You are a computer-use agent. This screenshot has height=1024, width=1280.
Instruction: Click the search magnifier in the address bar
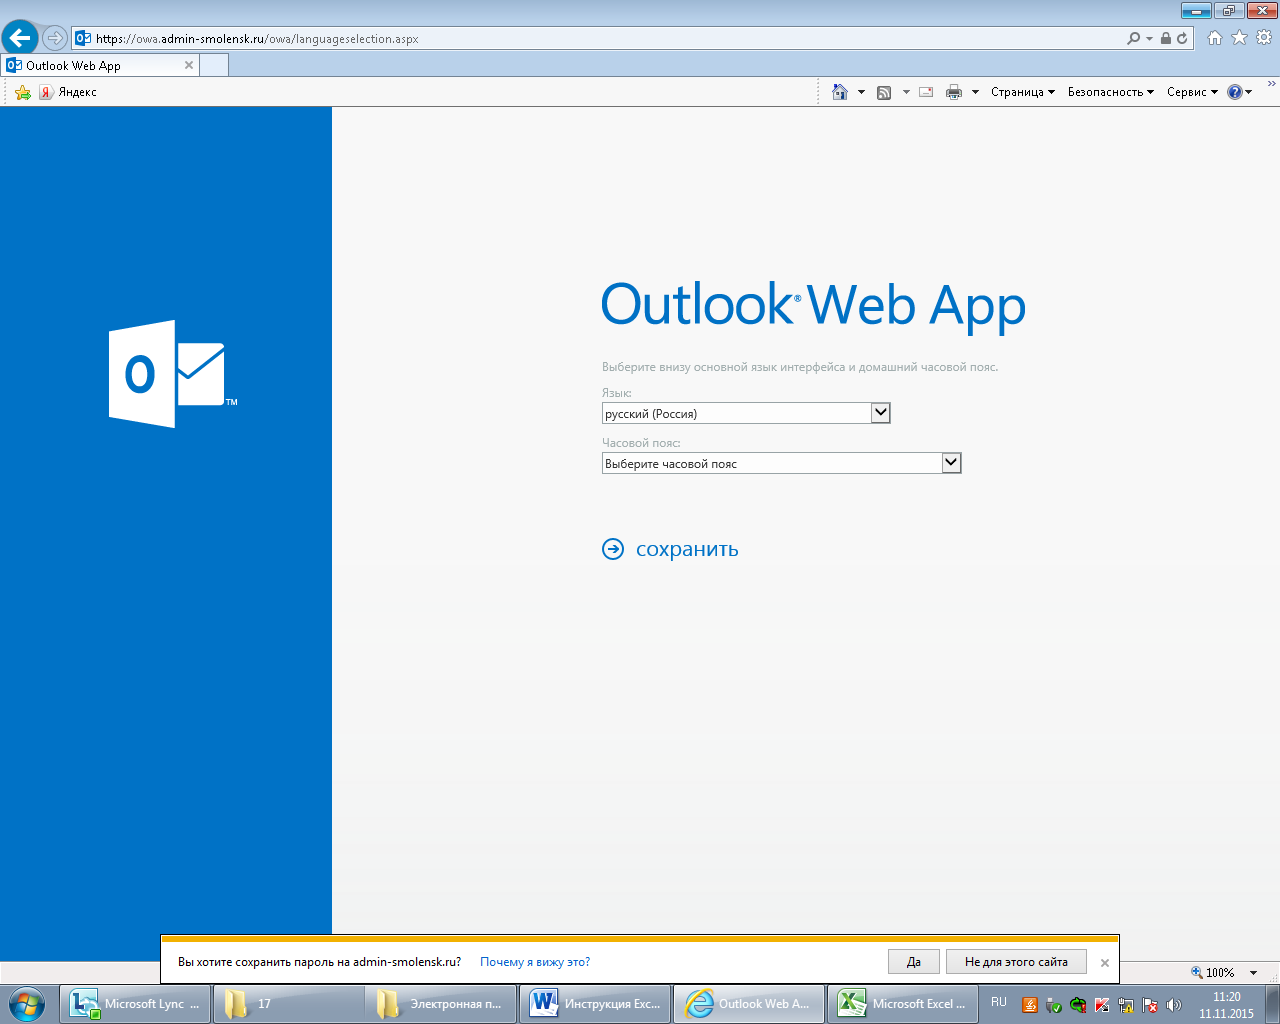coord(1133,38)
